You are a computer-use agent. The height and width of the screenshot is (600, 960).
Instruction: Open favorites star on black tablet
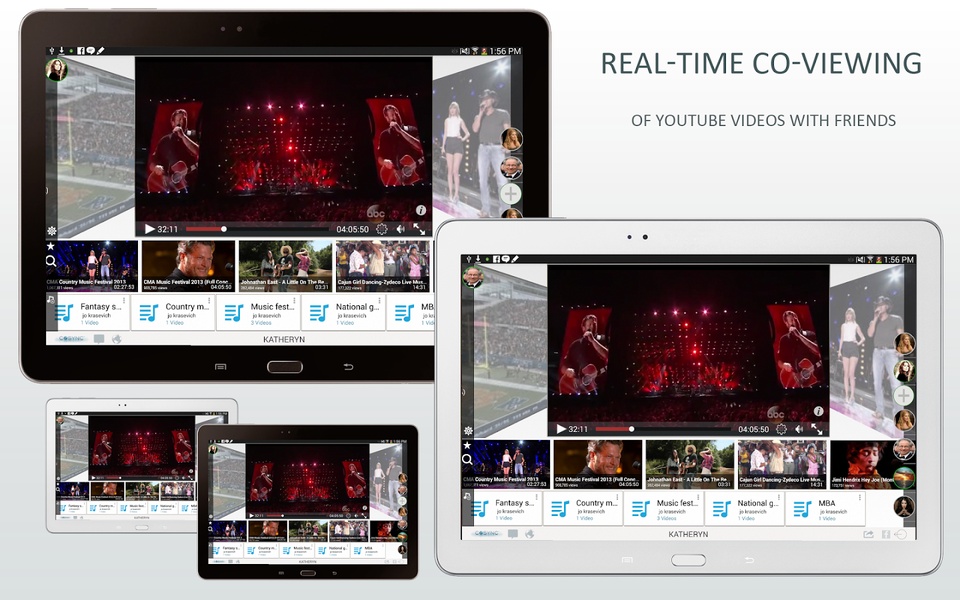pos(51,246)
